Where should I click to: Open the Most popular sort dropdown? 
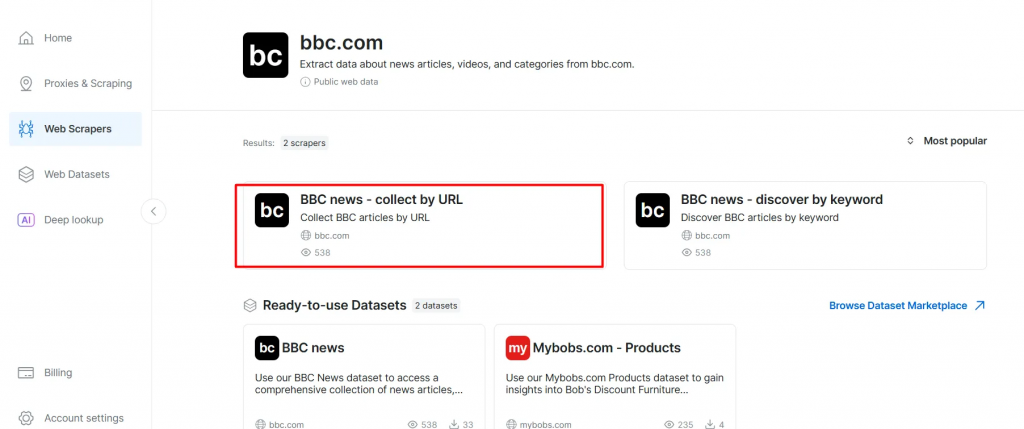946,141
